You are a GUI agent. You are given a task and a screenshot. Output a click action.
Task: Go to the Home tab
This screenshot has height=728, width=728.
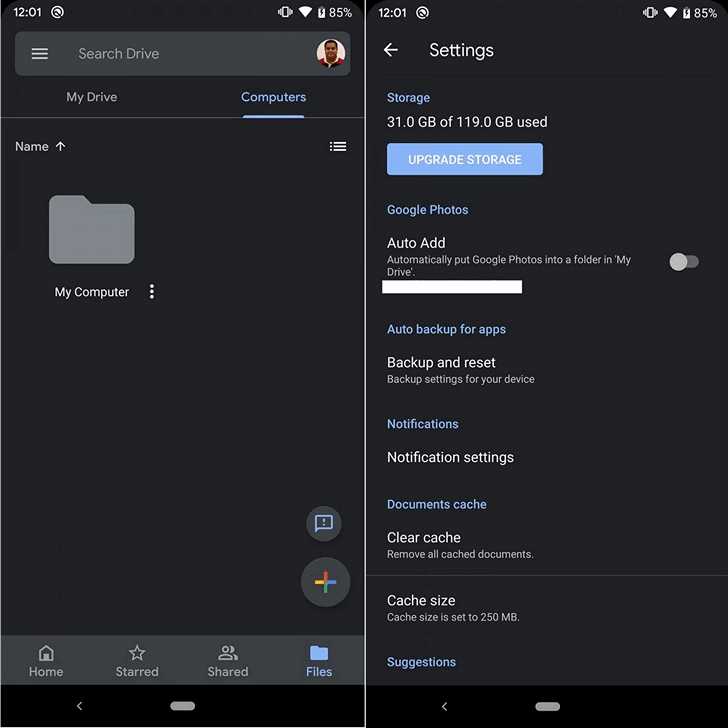tap(46, 661)
